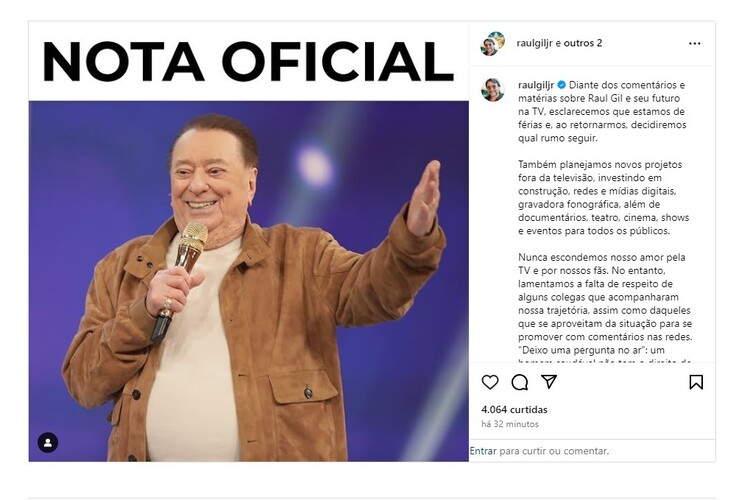The height and width of the screenshot is (500, 750).
Task: Like the post with the heart icon
Action: point(490,382)
